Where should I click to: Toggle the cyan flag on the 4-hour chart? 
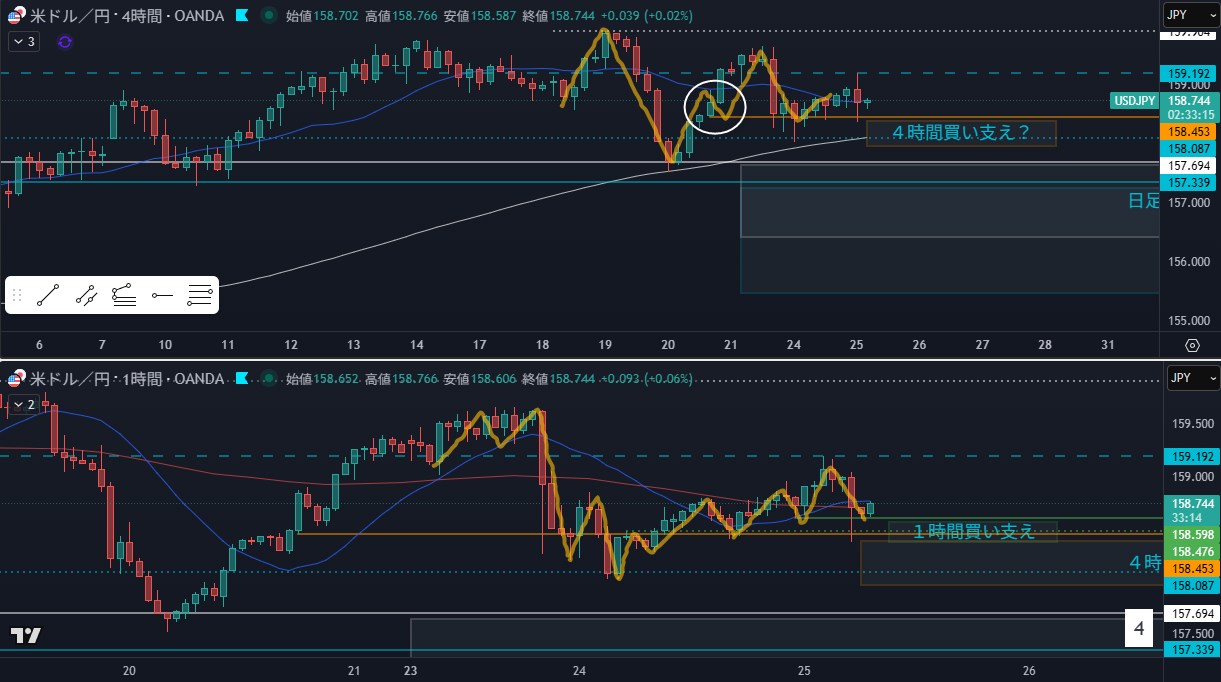tap(243, 16)
